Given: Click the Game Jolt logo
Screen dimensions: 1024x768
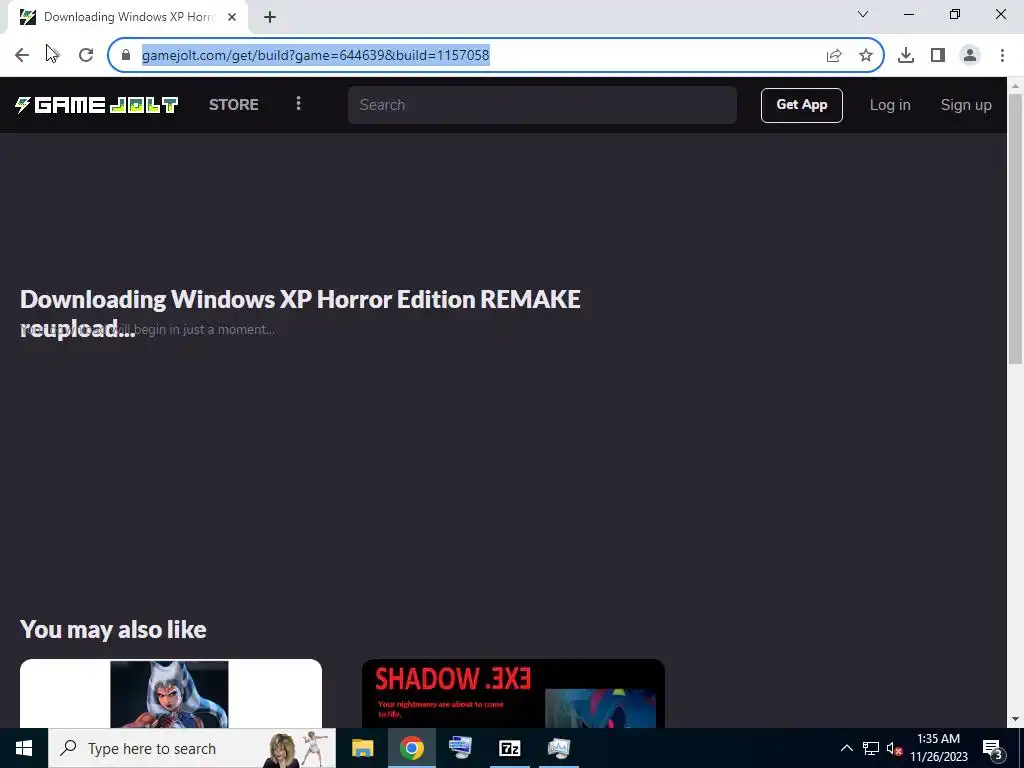Looking at the screenshot, I should [x=96, y=105].
